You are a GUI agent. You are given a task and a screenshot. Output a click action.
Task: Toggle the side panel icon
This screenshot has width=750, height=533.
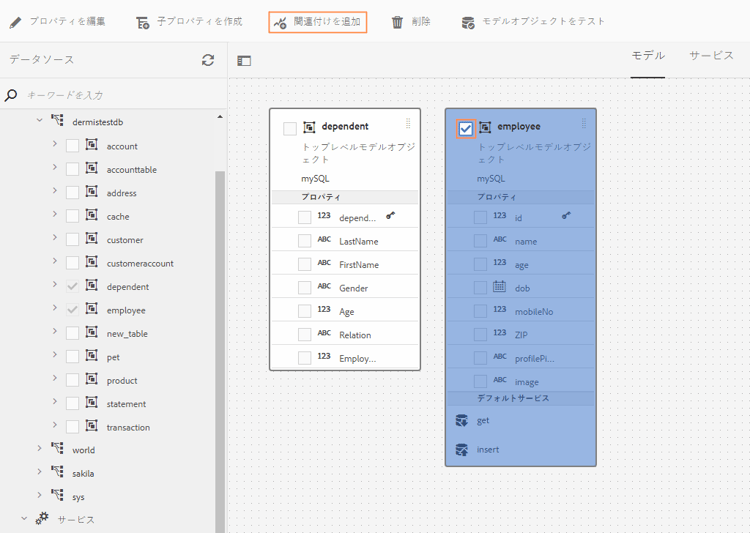click(244, 61)
